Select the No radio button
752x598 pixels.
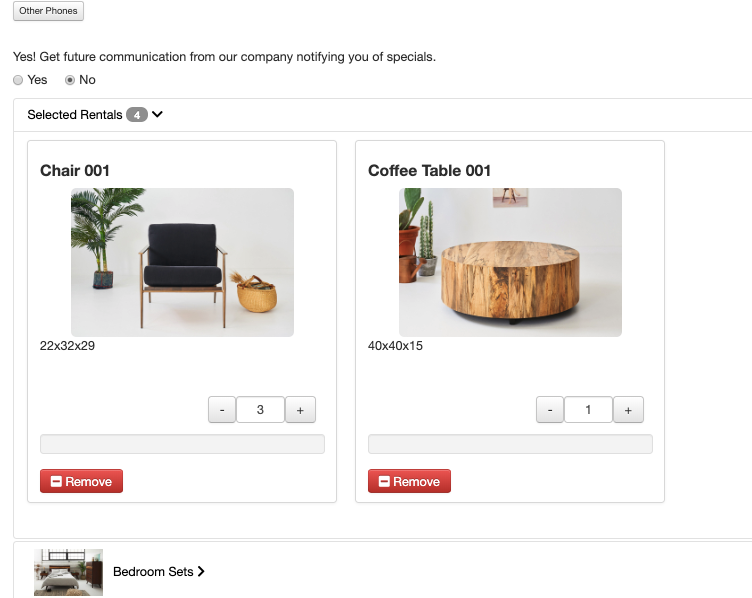(70, 80)
